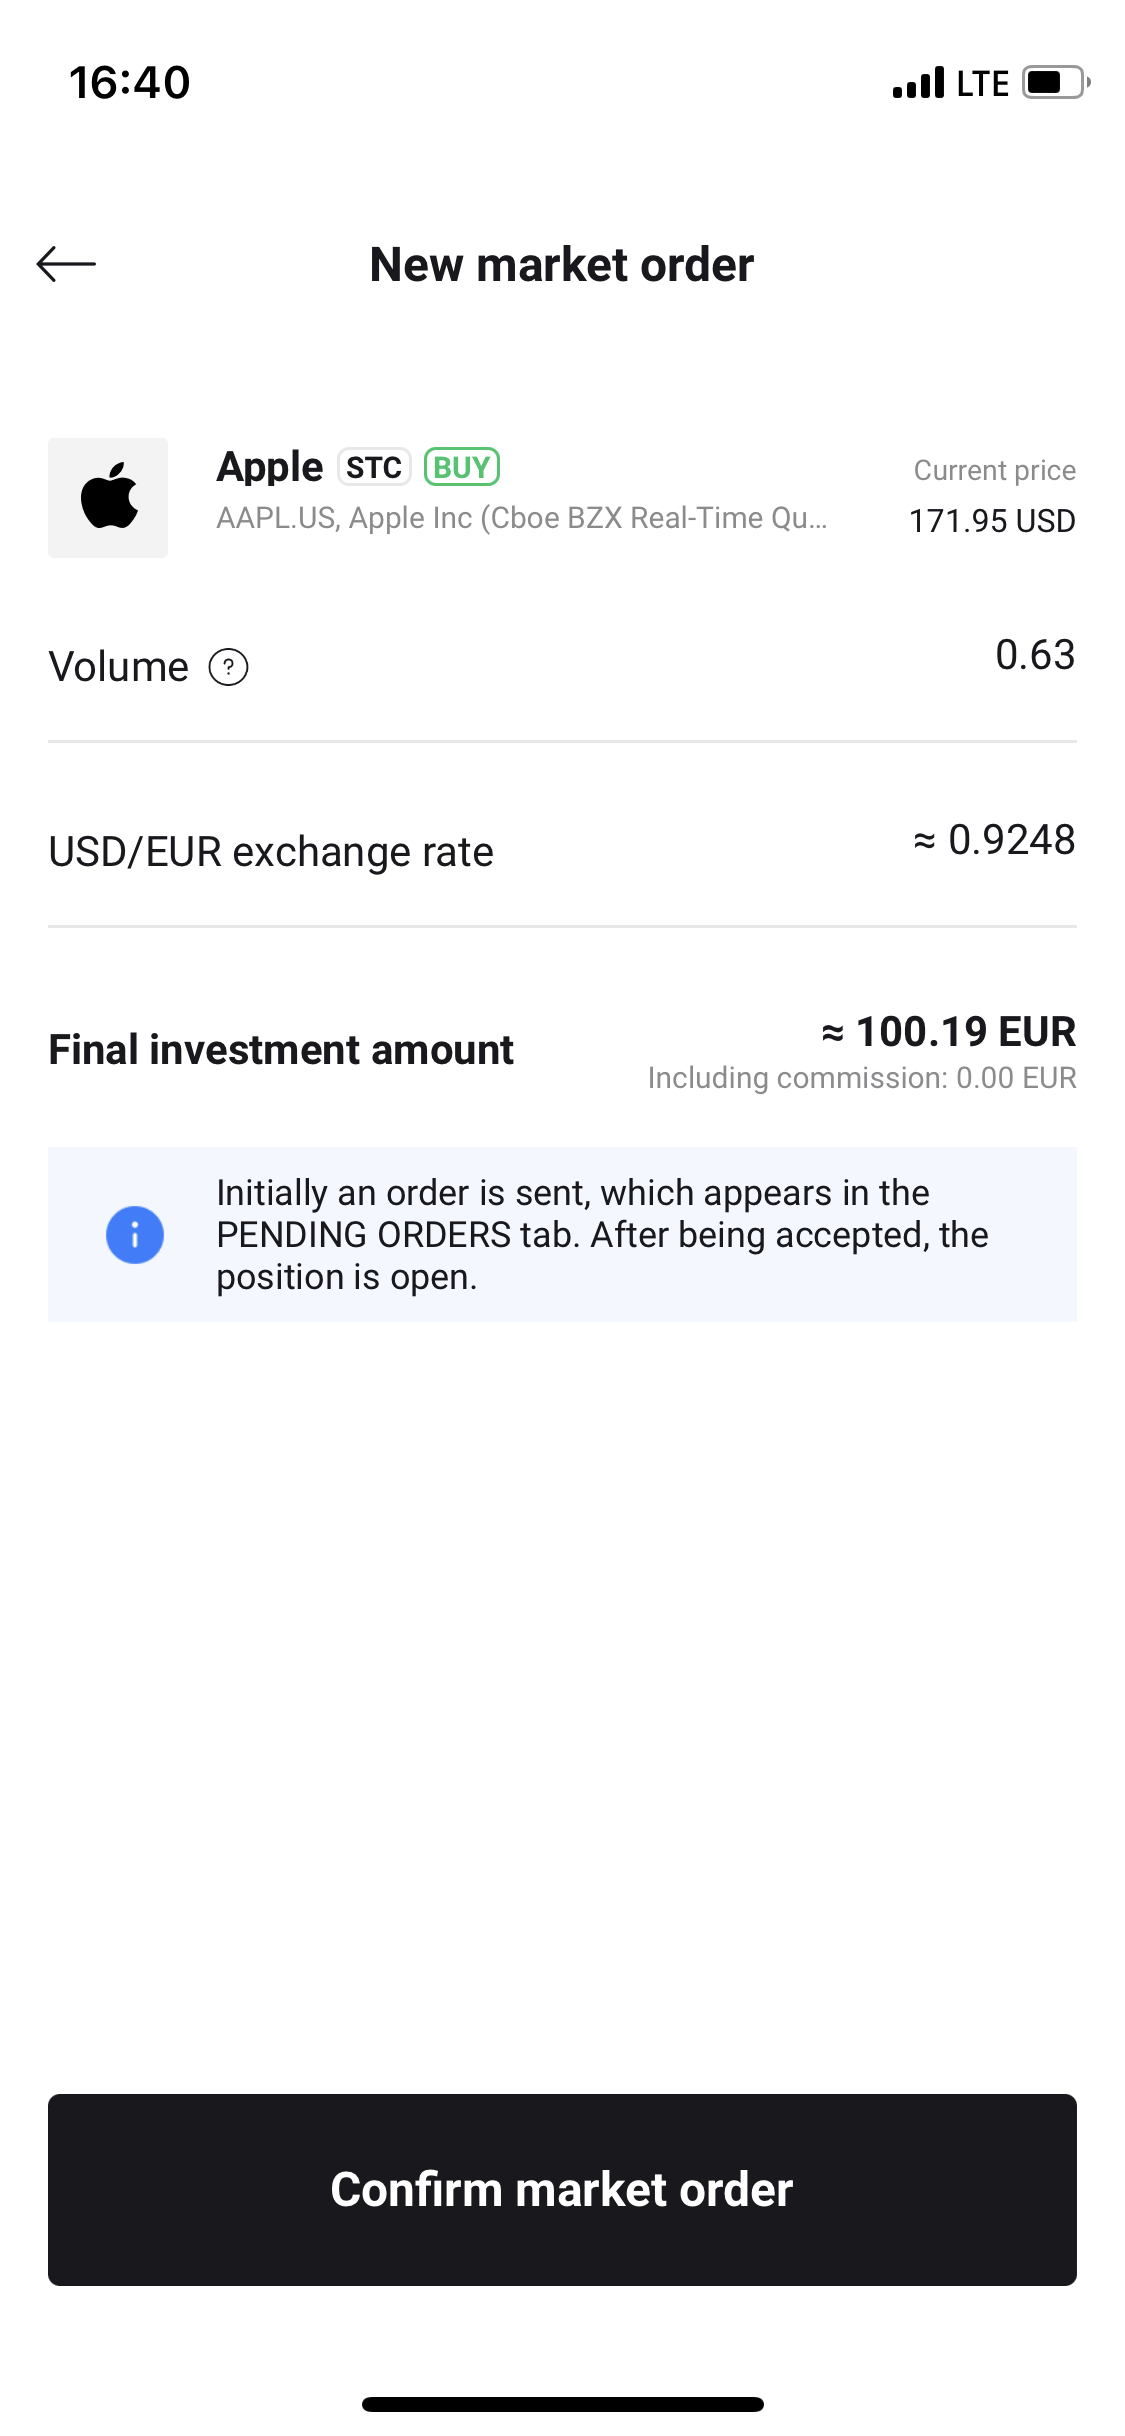Tap the STC badge next to Apple

pos(374,467)
